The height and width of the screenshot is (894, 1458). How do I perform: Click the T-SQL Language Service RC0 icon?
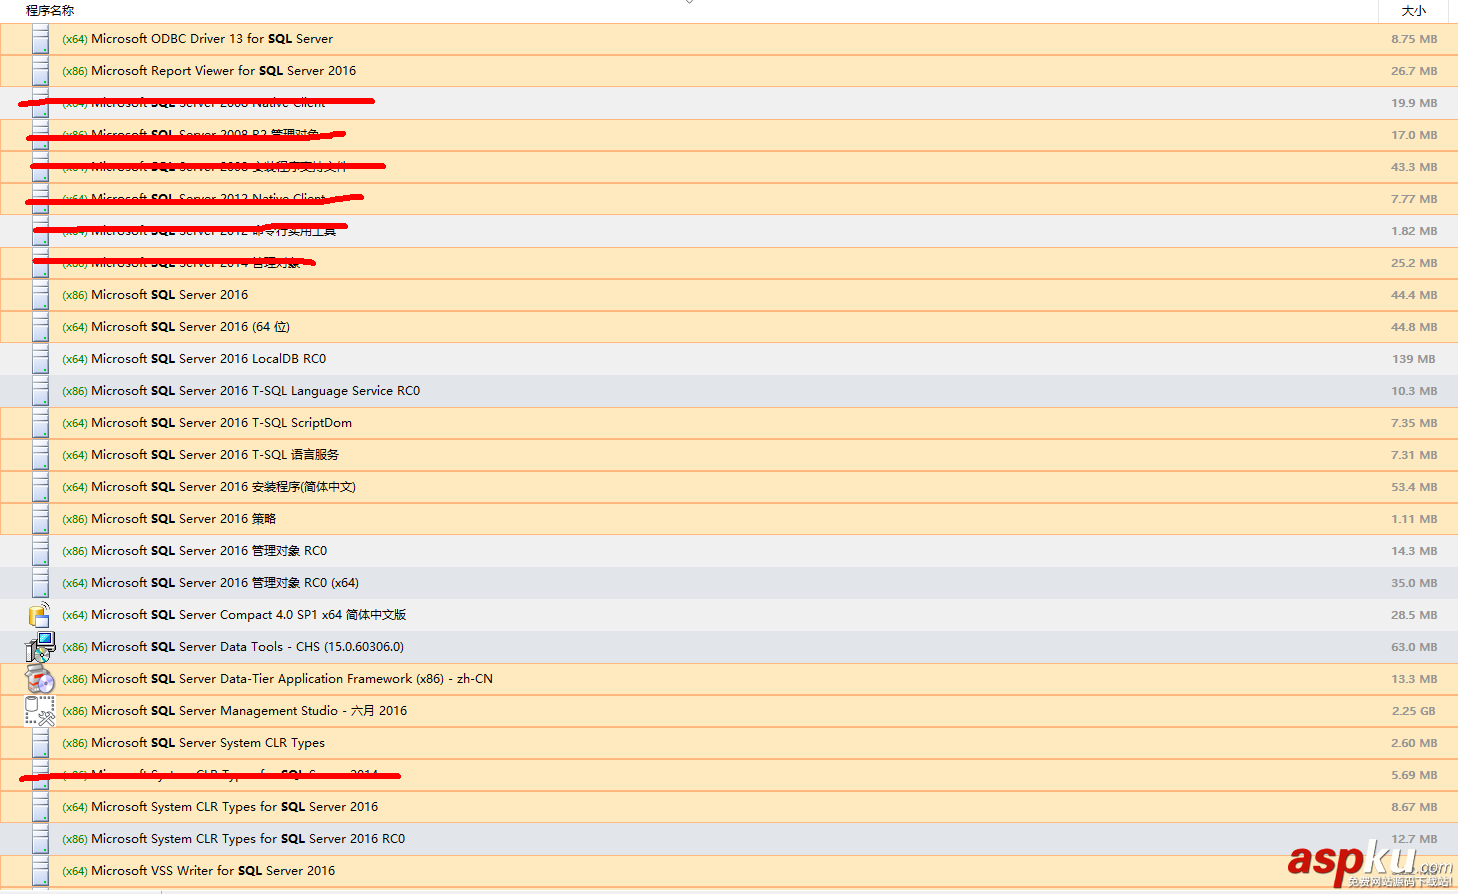40,391
